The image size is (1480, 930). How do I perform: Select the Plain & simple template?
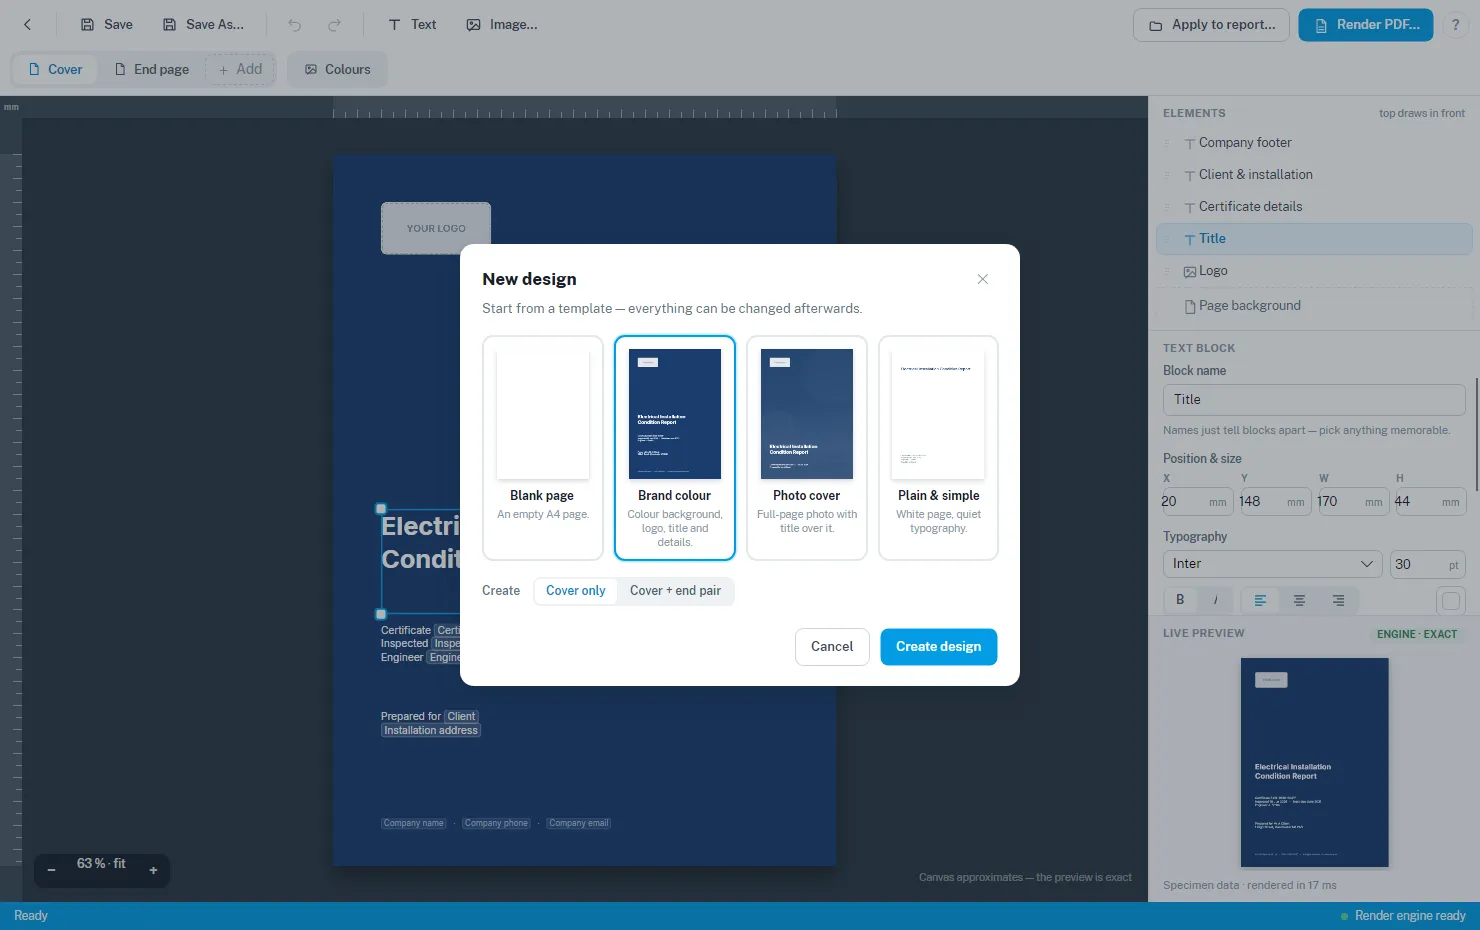[939, 448]
